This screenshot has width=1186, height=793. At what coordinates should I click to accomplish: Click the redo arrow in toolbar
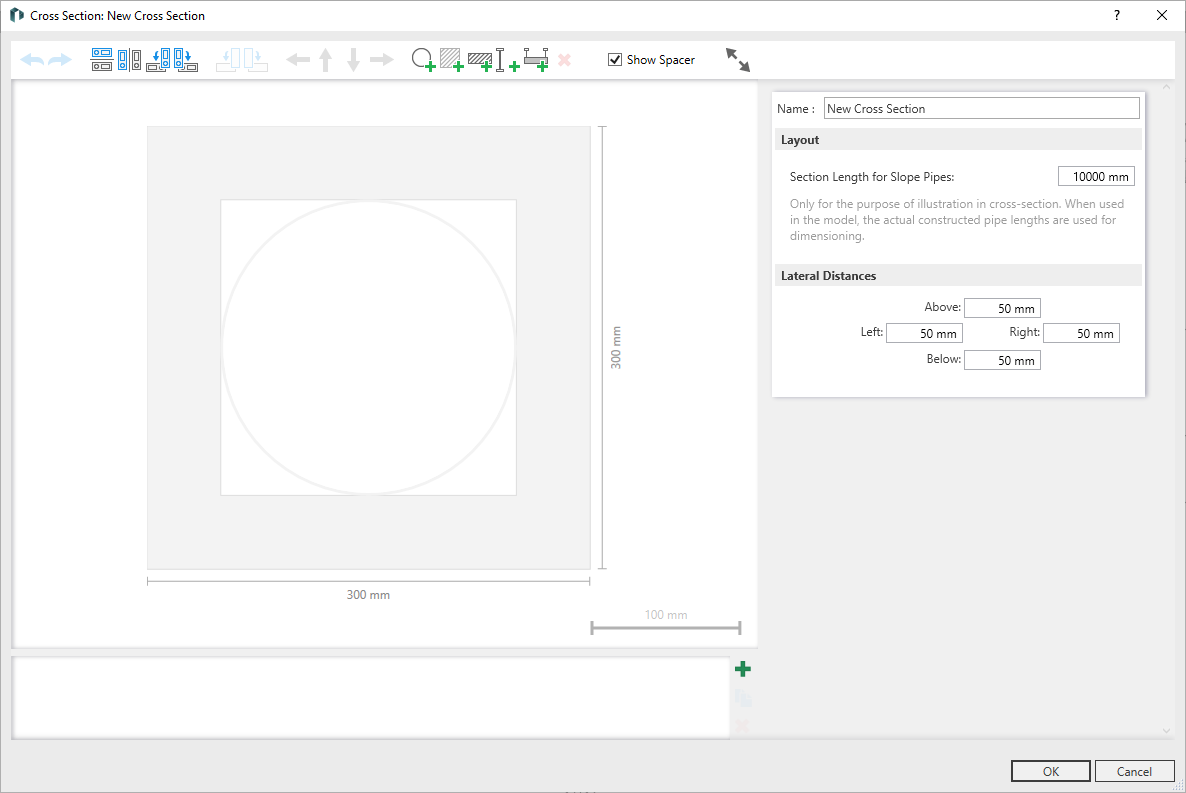click(x=60, y=60)
